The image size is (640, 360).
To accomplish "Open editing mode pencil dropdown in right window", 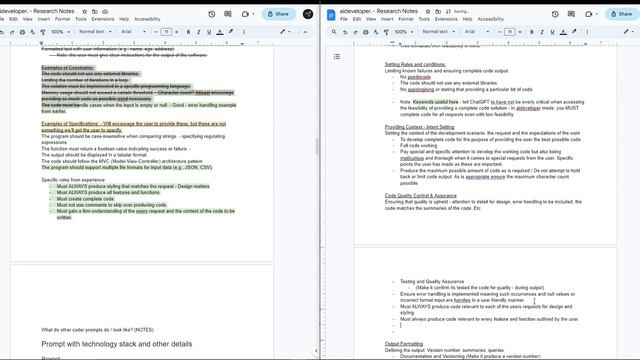I will pyautogui.click(x=629, y=32).
